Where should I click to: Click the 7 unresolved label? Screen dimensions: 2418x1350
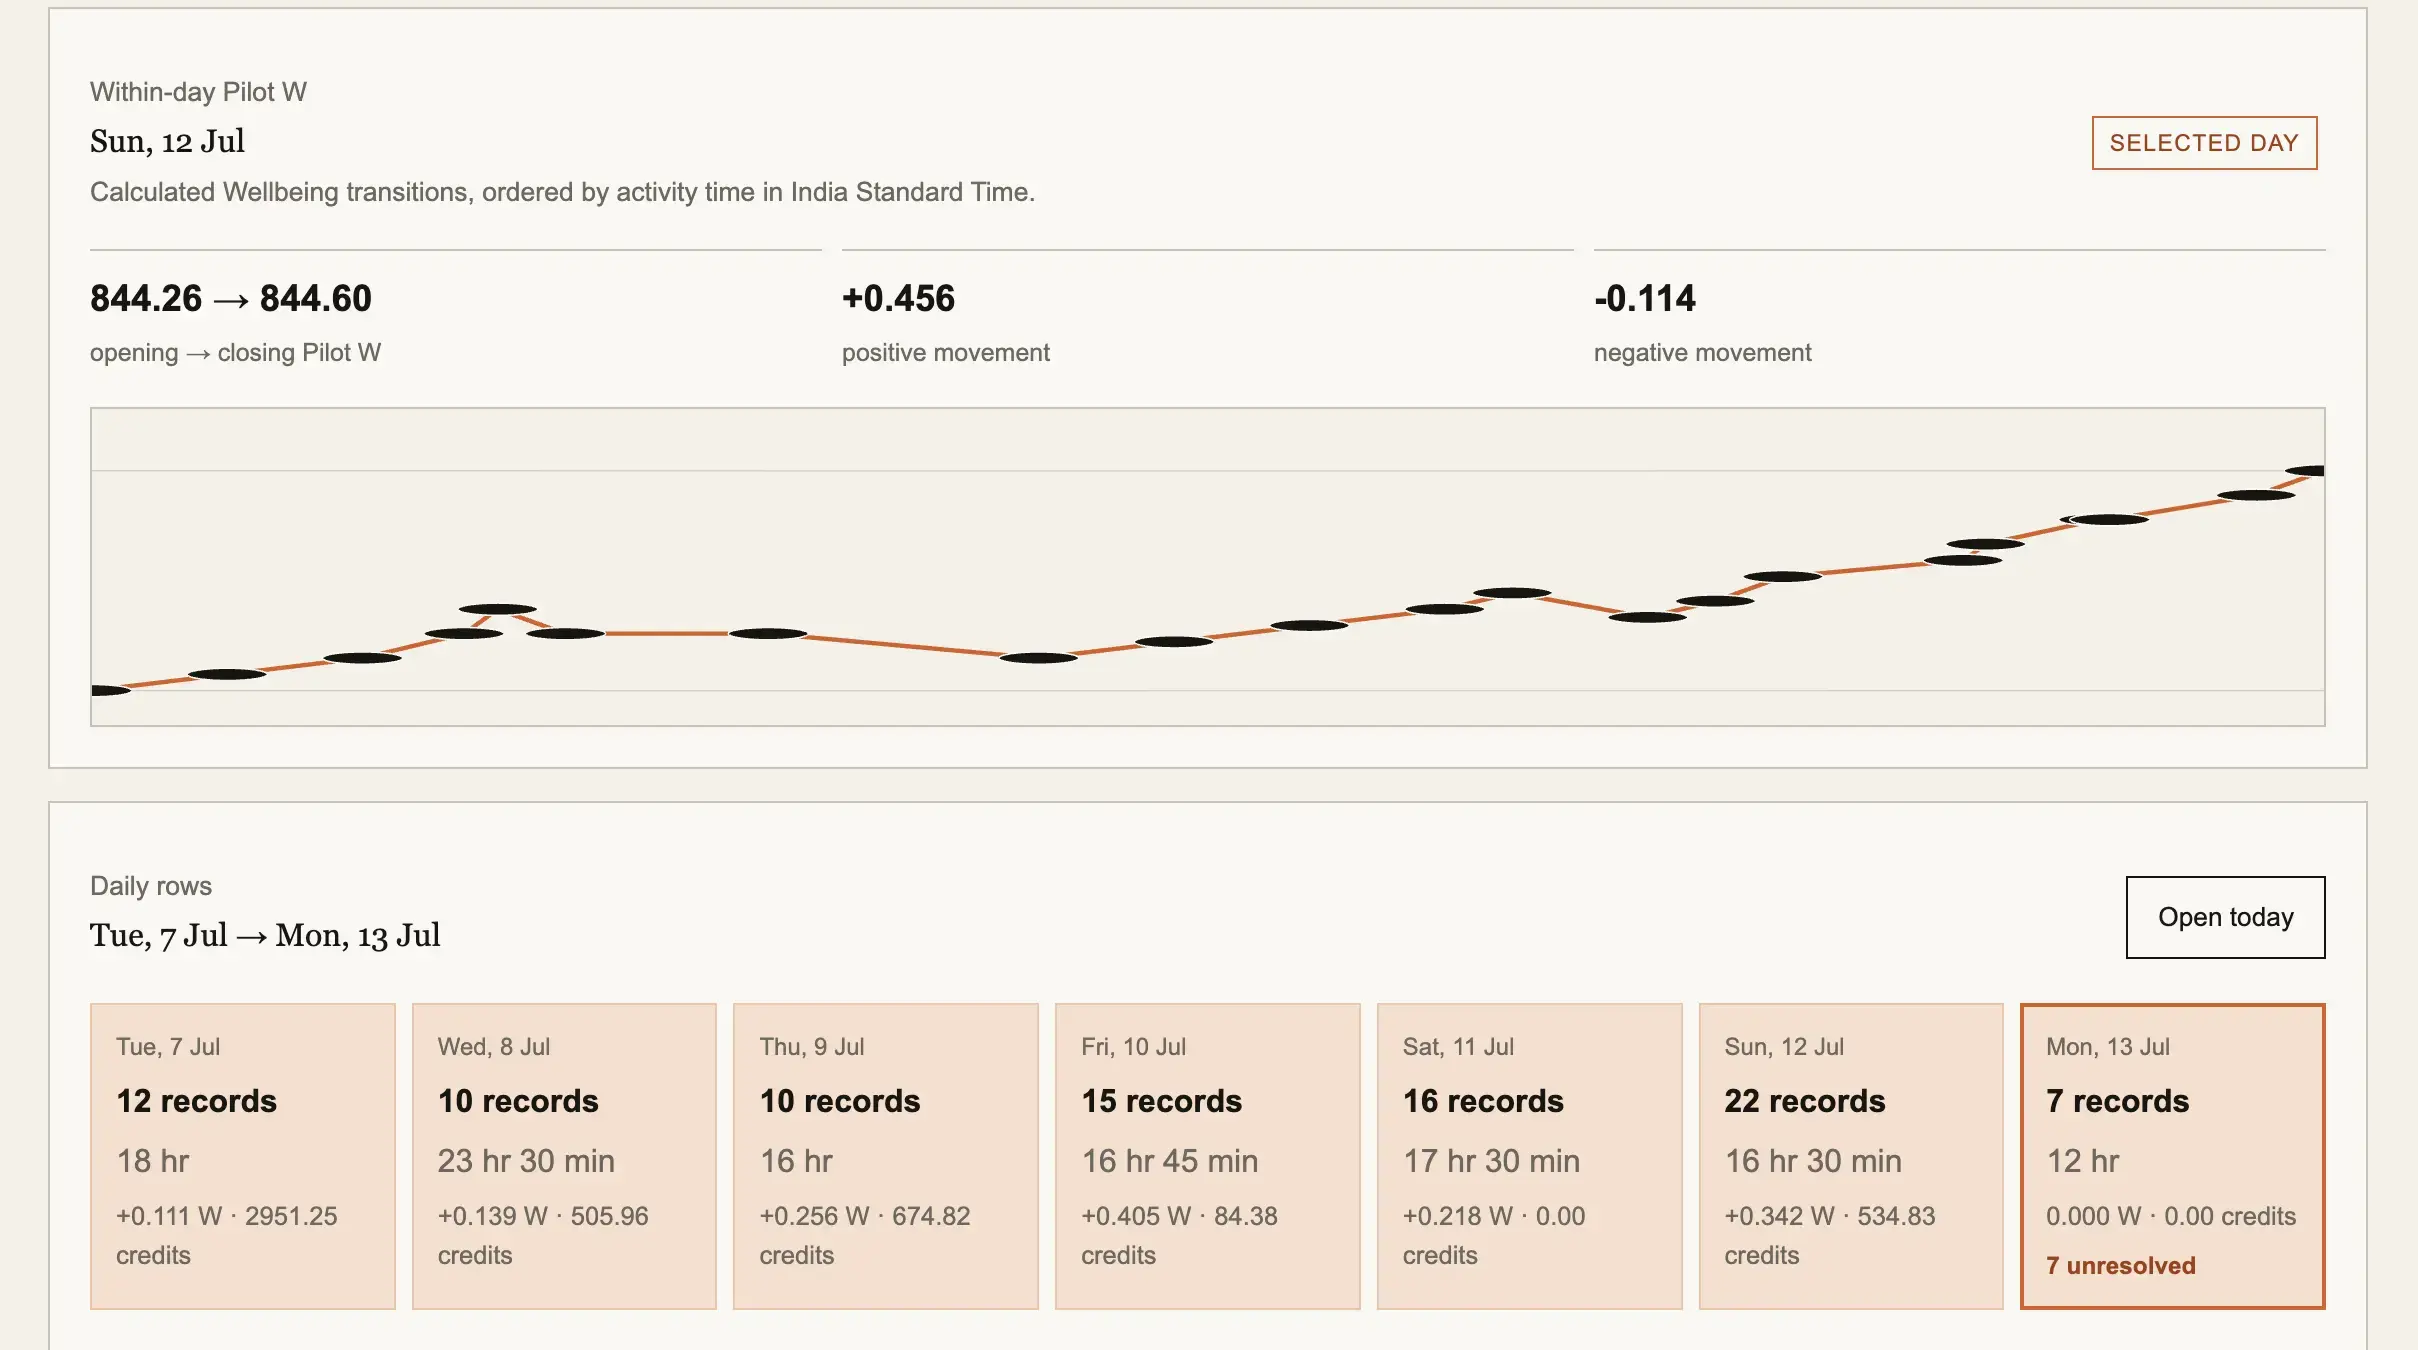click(2120, 1265)
